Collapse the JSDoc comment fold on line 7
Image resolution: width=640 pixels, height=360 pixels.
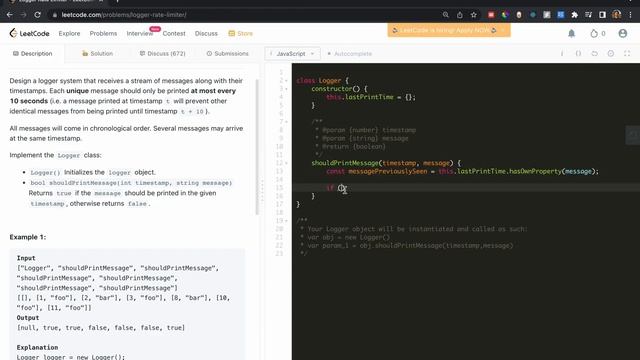tap(286, 122)
